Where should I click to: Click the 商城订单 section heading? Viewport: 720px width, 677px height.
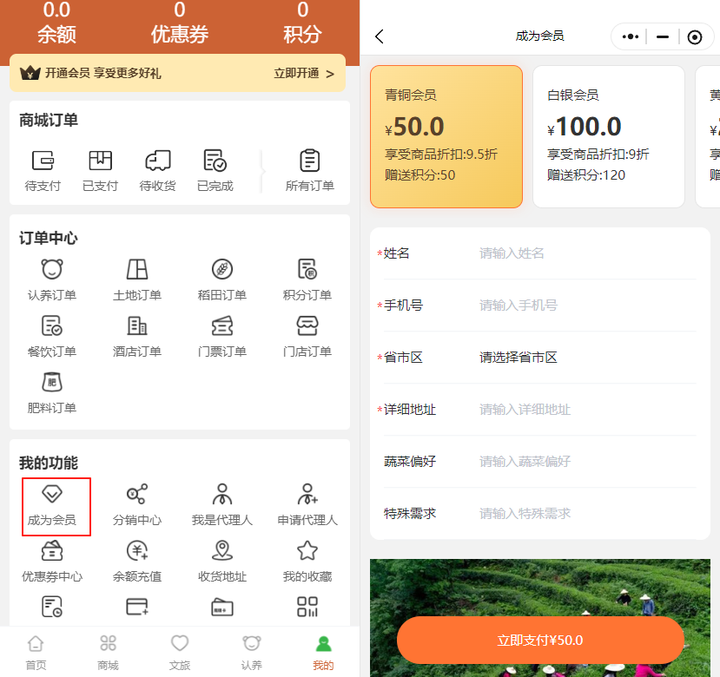(48, 120)
